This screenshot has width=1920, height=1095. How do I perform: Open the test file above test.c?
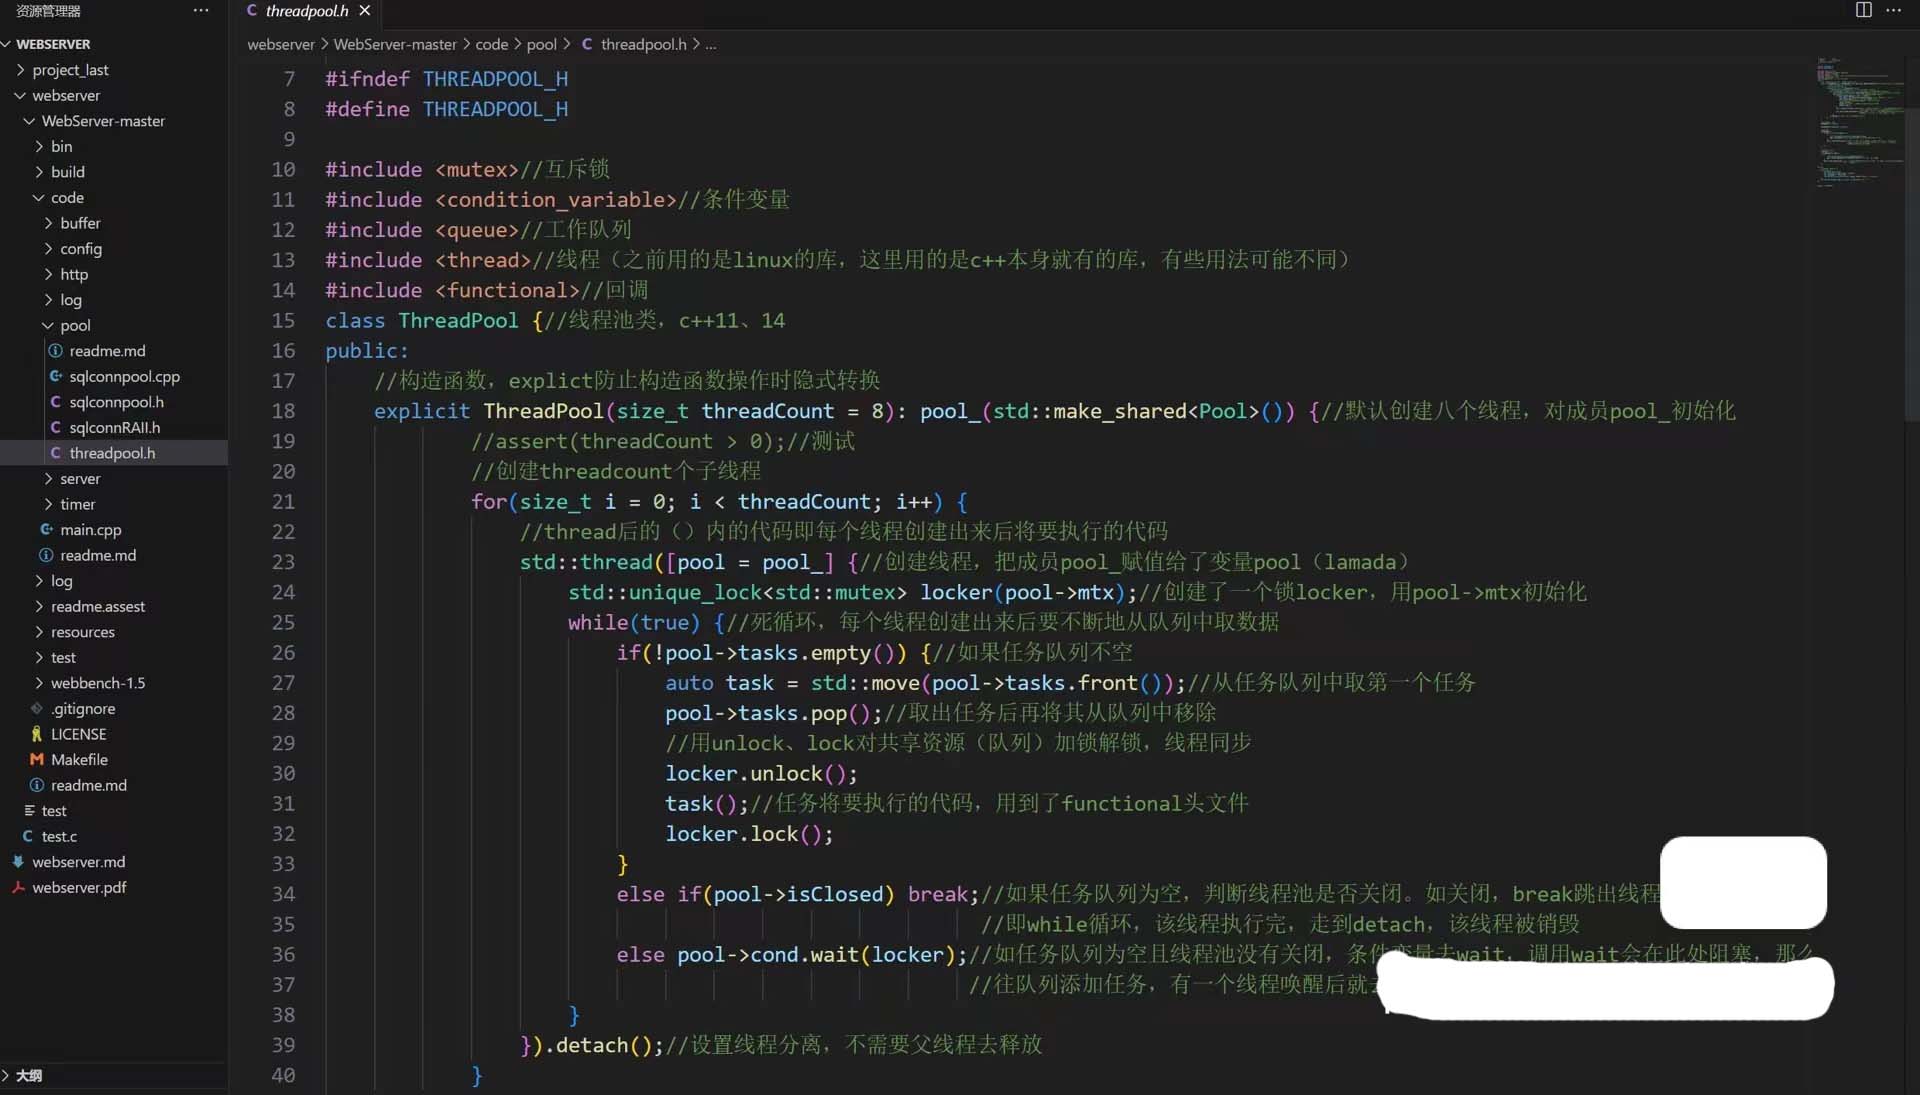pyautogui.click(x=114, y=811)
